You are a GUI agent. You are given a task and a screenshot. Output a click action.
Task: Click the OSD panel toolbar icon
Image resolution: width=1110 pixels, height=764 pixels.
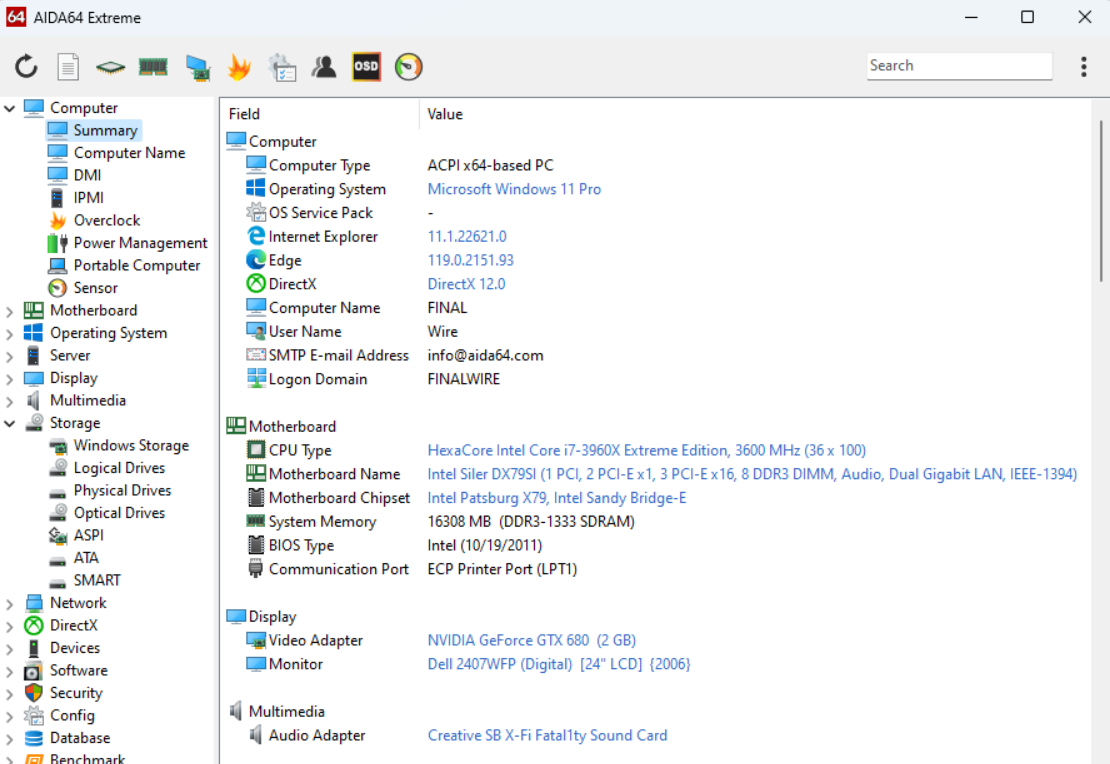pos(366,67)
